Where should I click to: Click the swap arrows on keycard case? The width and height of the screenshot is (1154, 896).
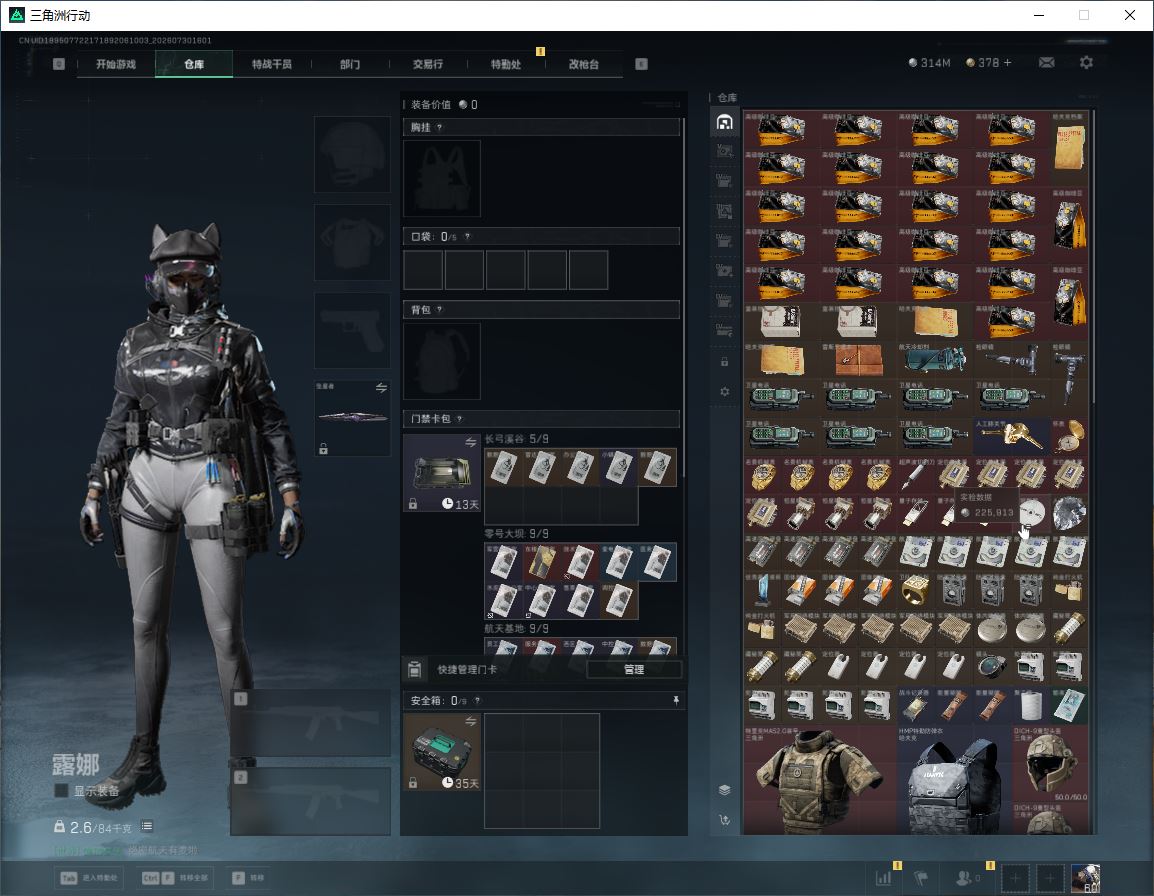[470, 442]
